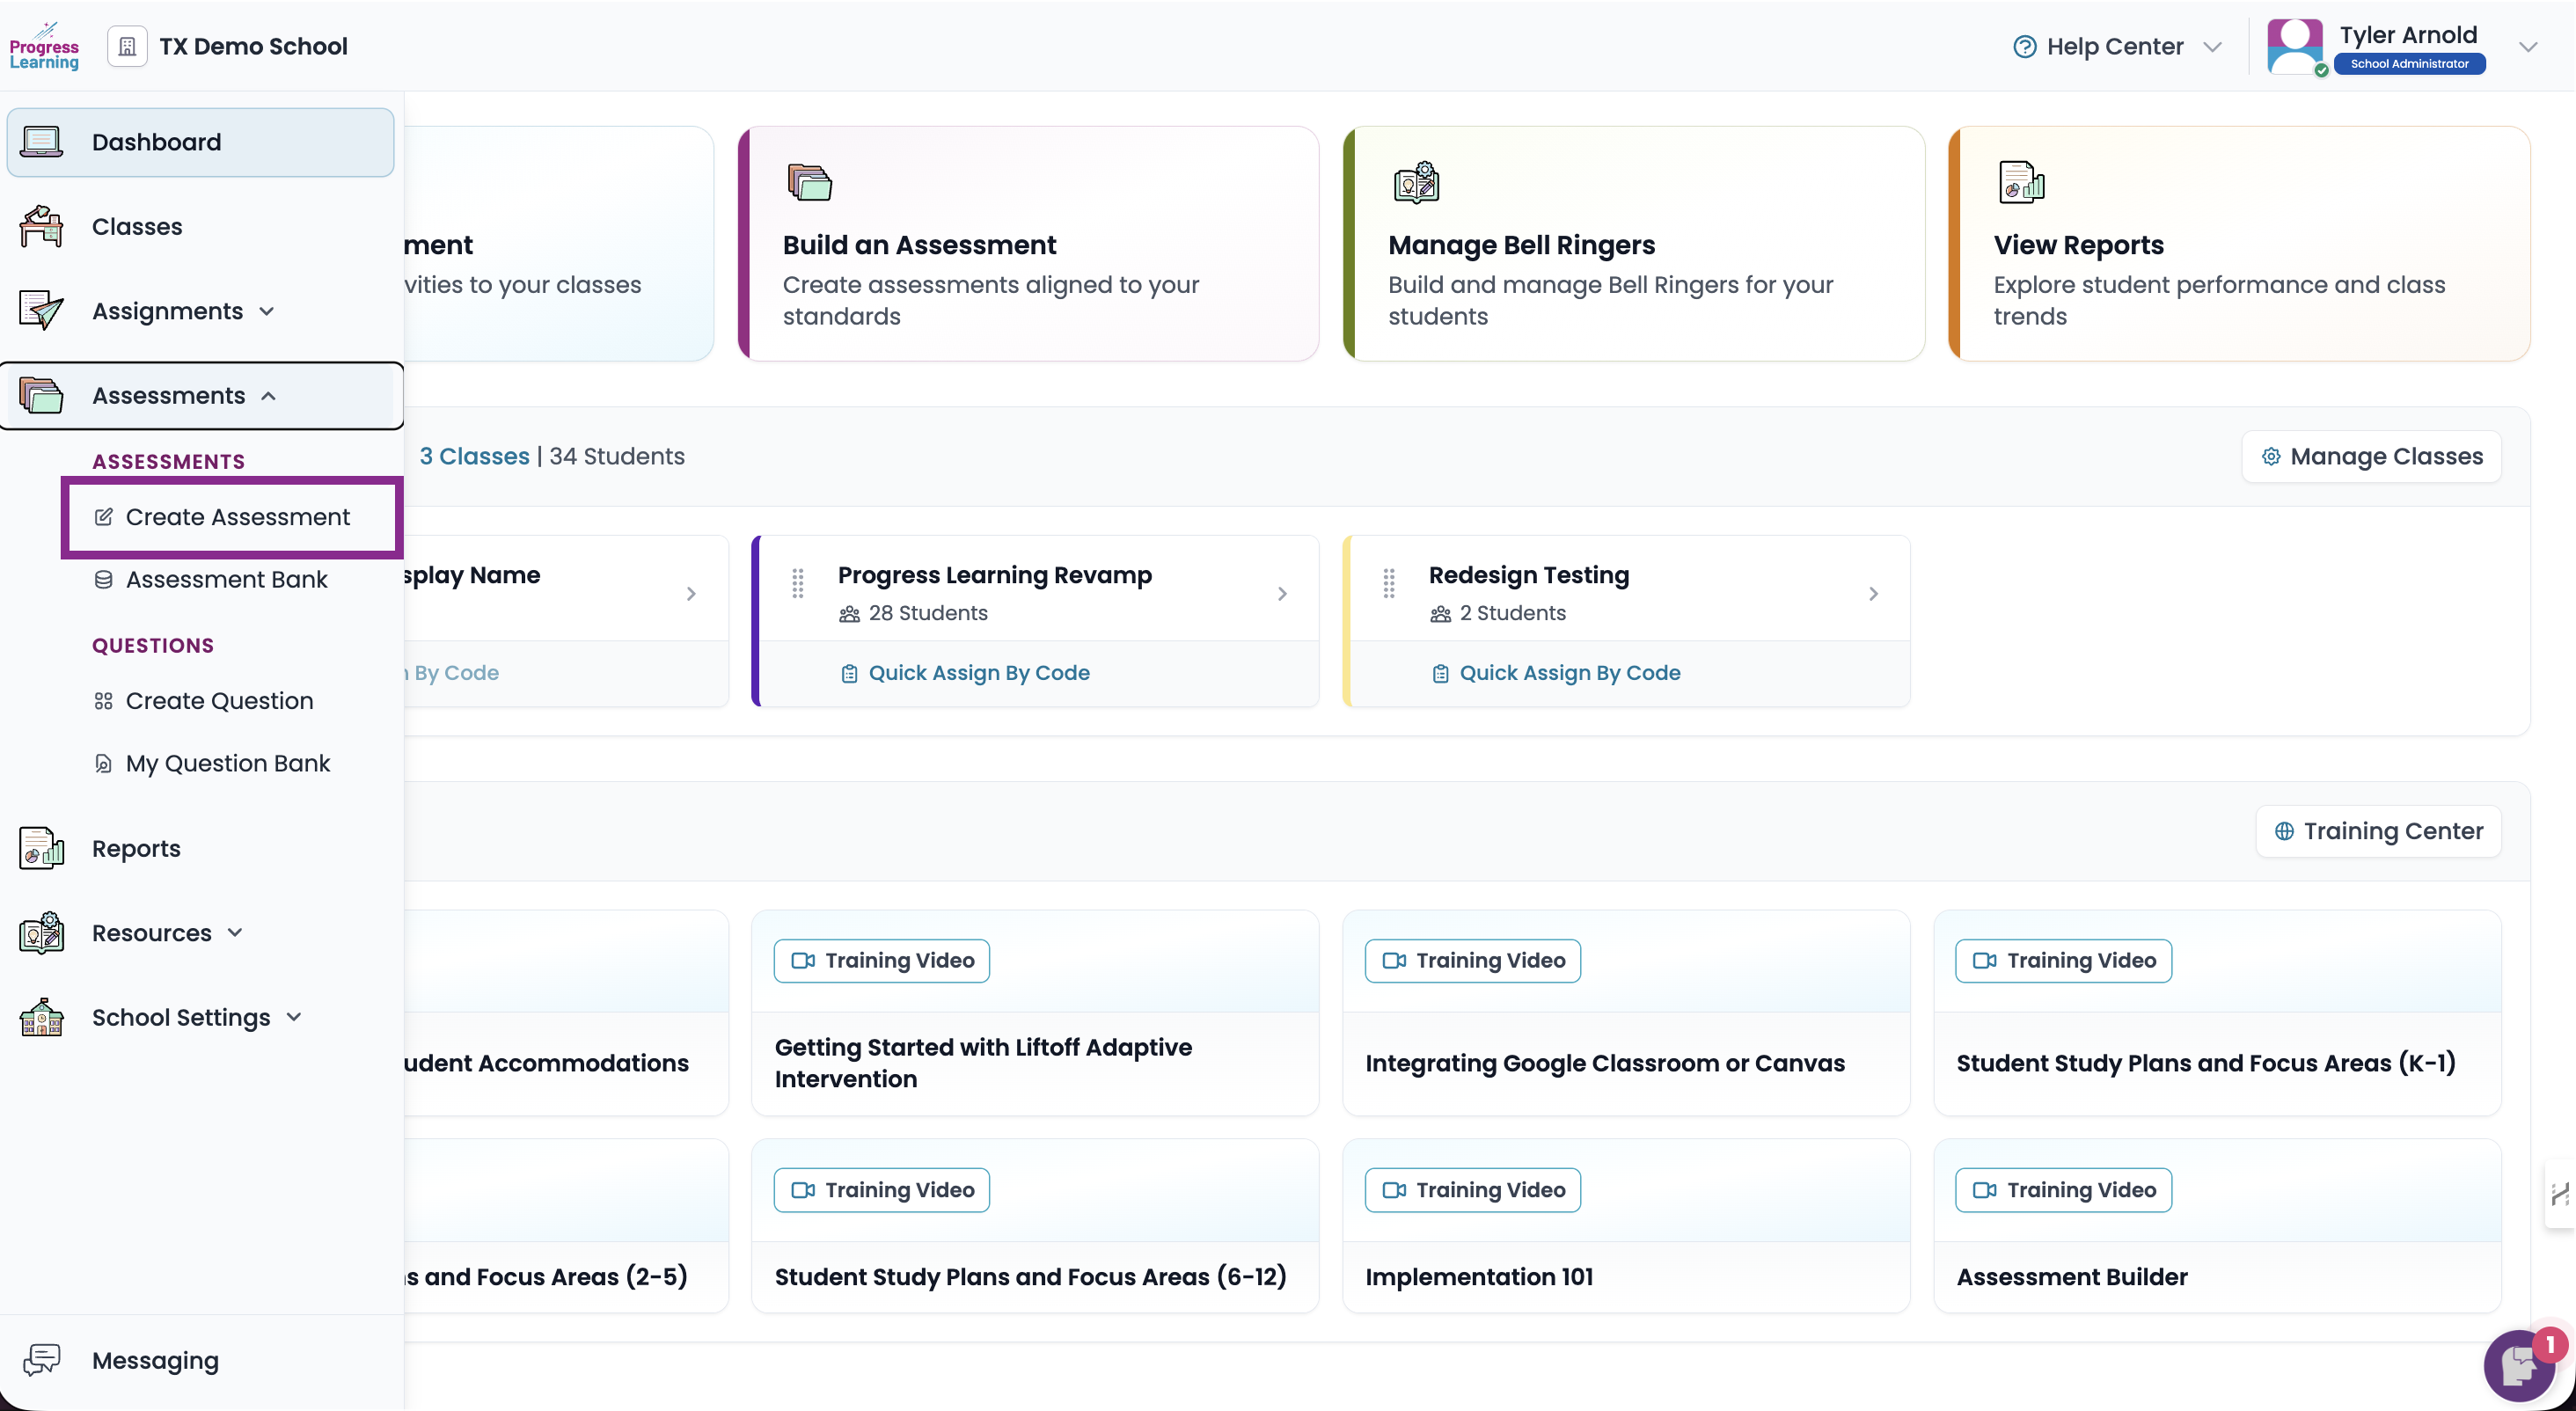Open the Manage Bell Ringers card

1634,244
